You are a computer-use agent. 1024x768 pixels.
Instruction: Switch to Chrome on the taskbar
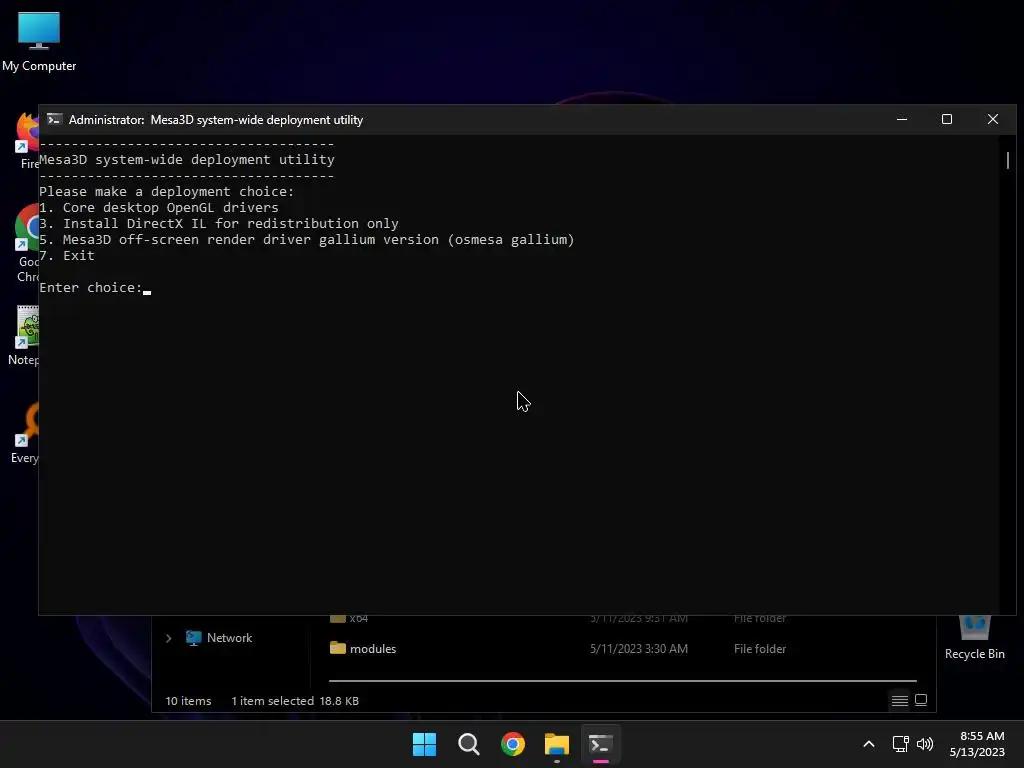[513, 744]
